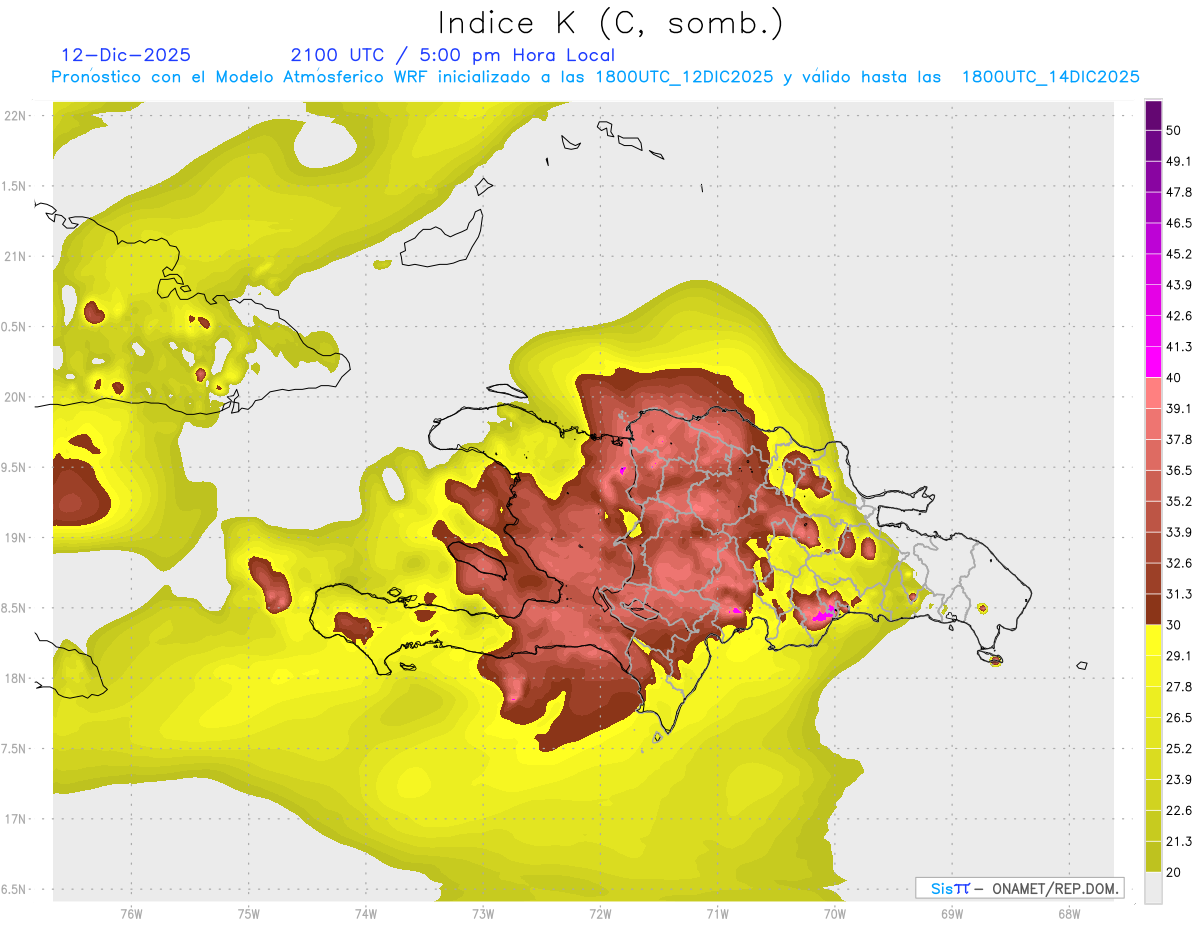Click the legend value "36.5"
This screenshot has width=1200, height=927.
point(1179,470)
